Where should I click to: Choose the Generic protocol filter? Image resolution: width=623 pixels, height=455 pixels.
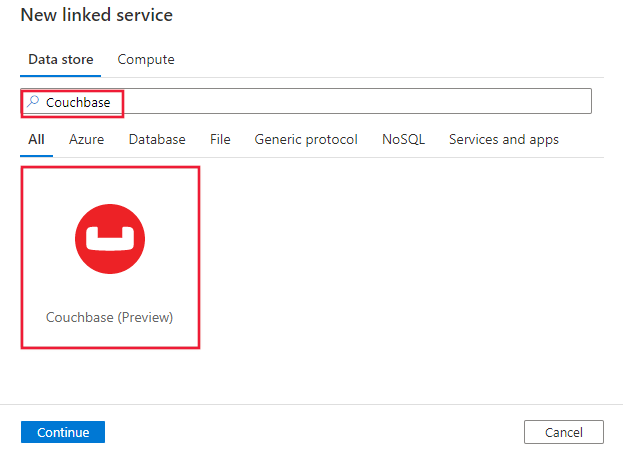(x=306, y=140)
